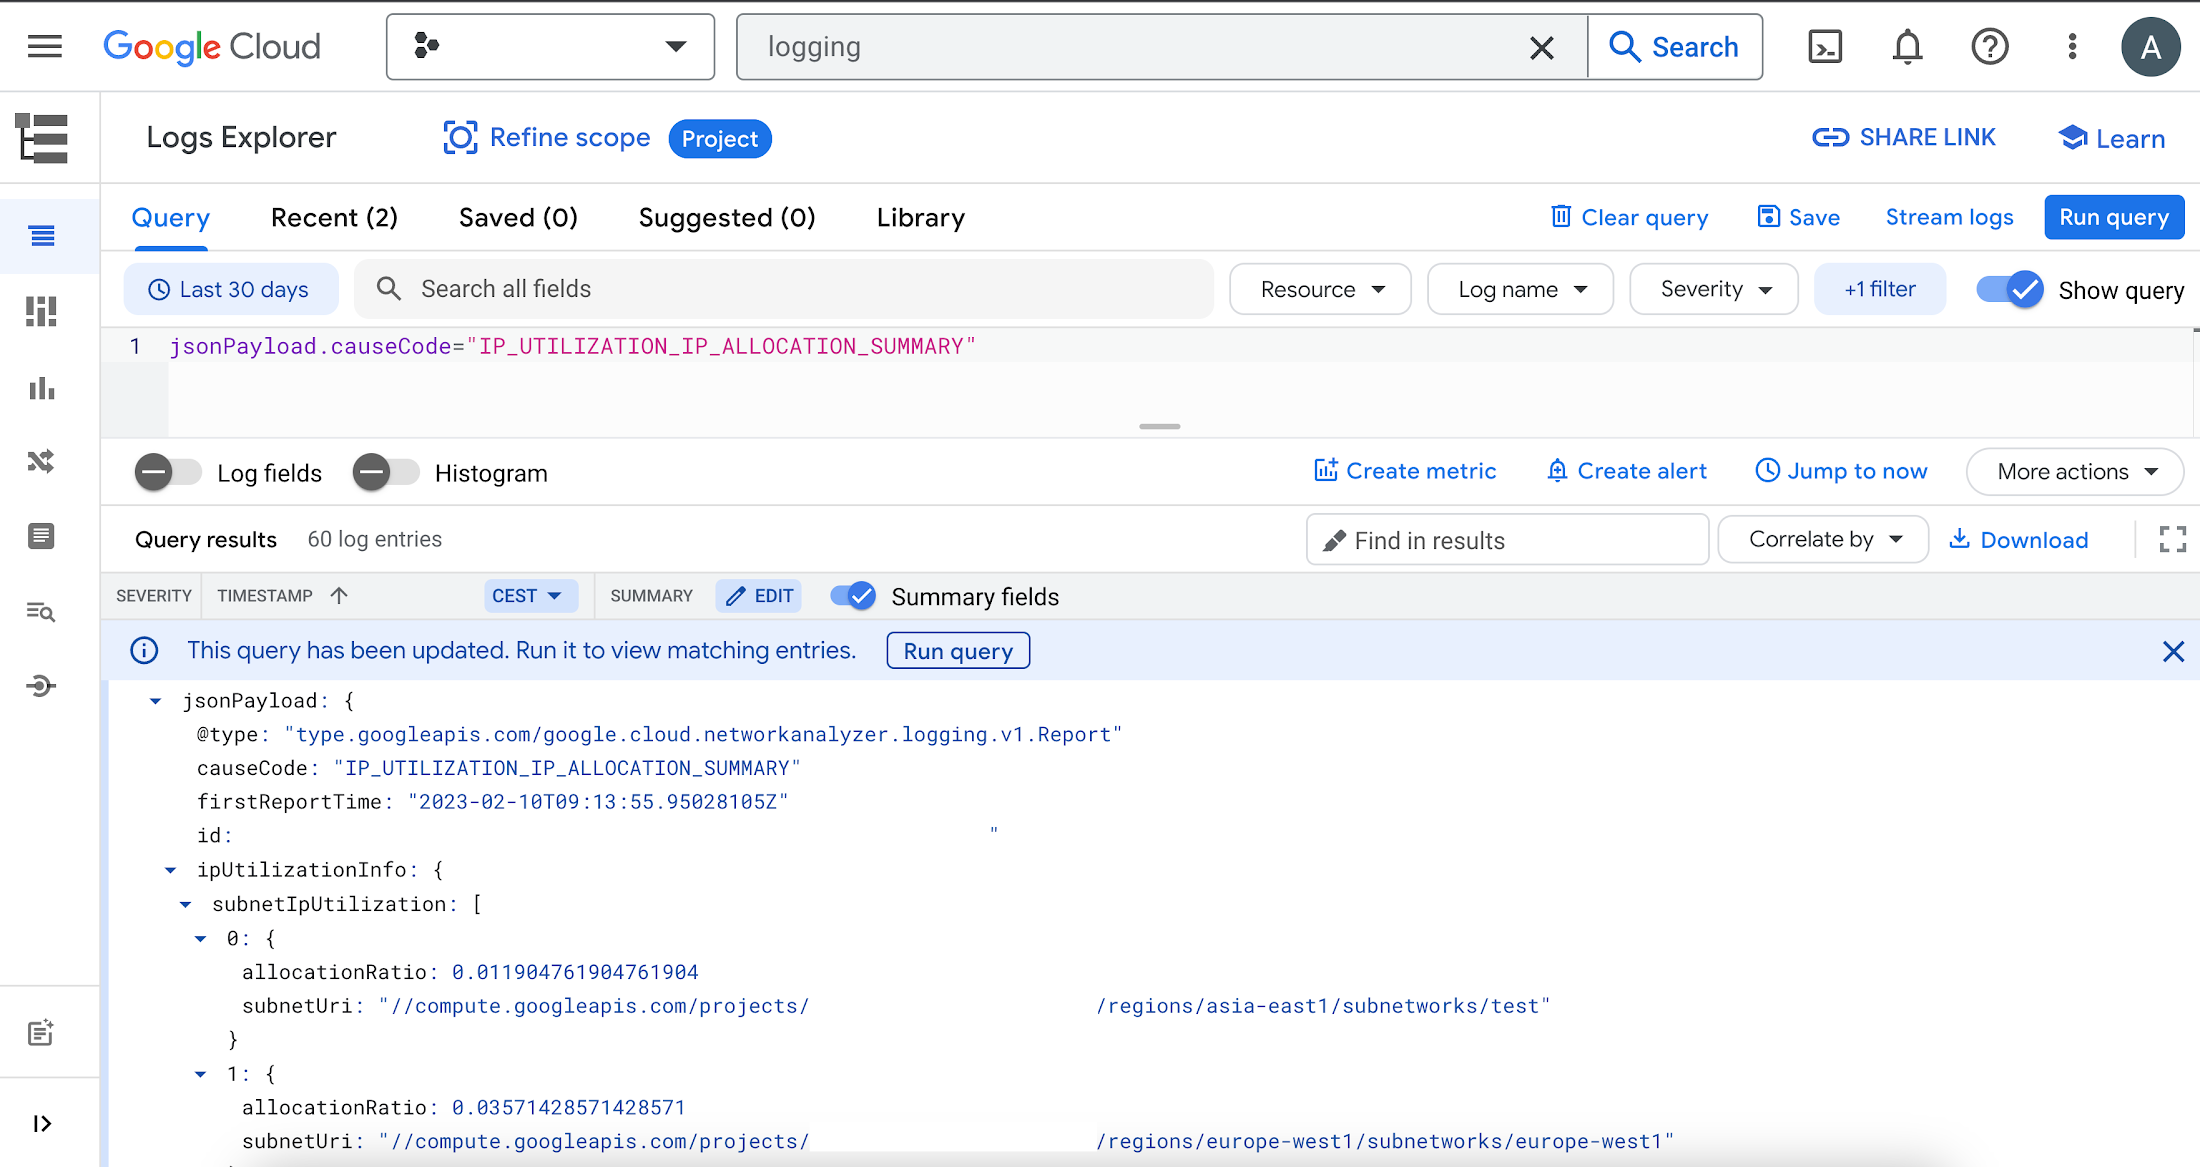Toggle the Histogram switch

tap(386, 472)
